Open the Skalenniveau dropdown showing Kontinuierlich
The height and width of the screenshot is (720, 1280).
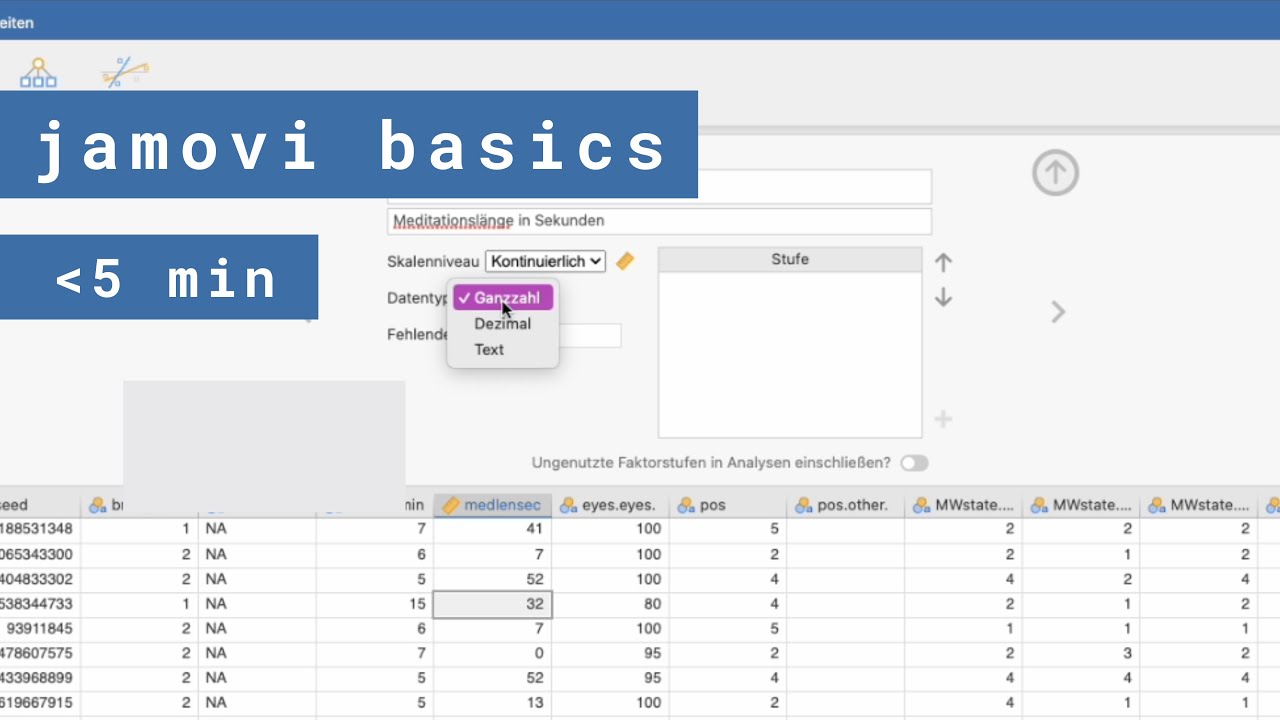click(545, 261)
